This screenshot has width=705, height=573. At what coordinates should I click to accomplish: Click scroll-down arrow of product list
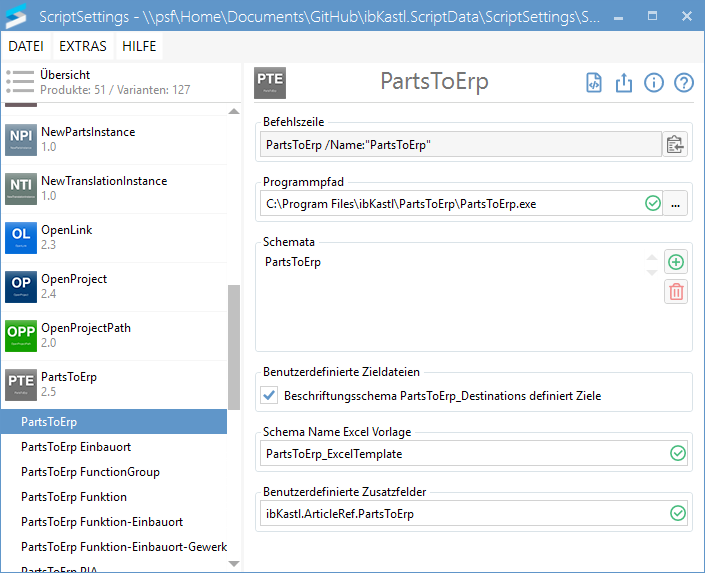(x=234, y=563)
